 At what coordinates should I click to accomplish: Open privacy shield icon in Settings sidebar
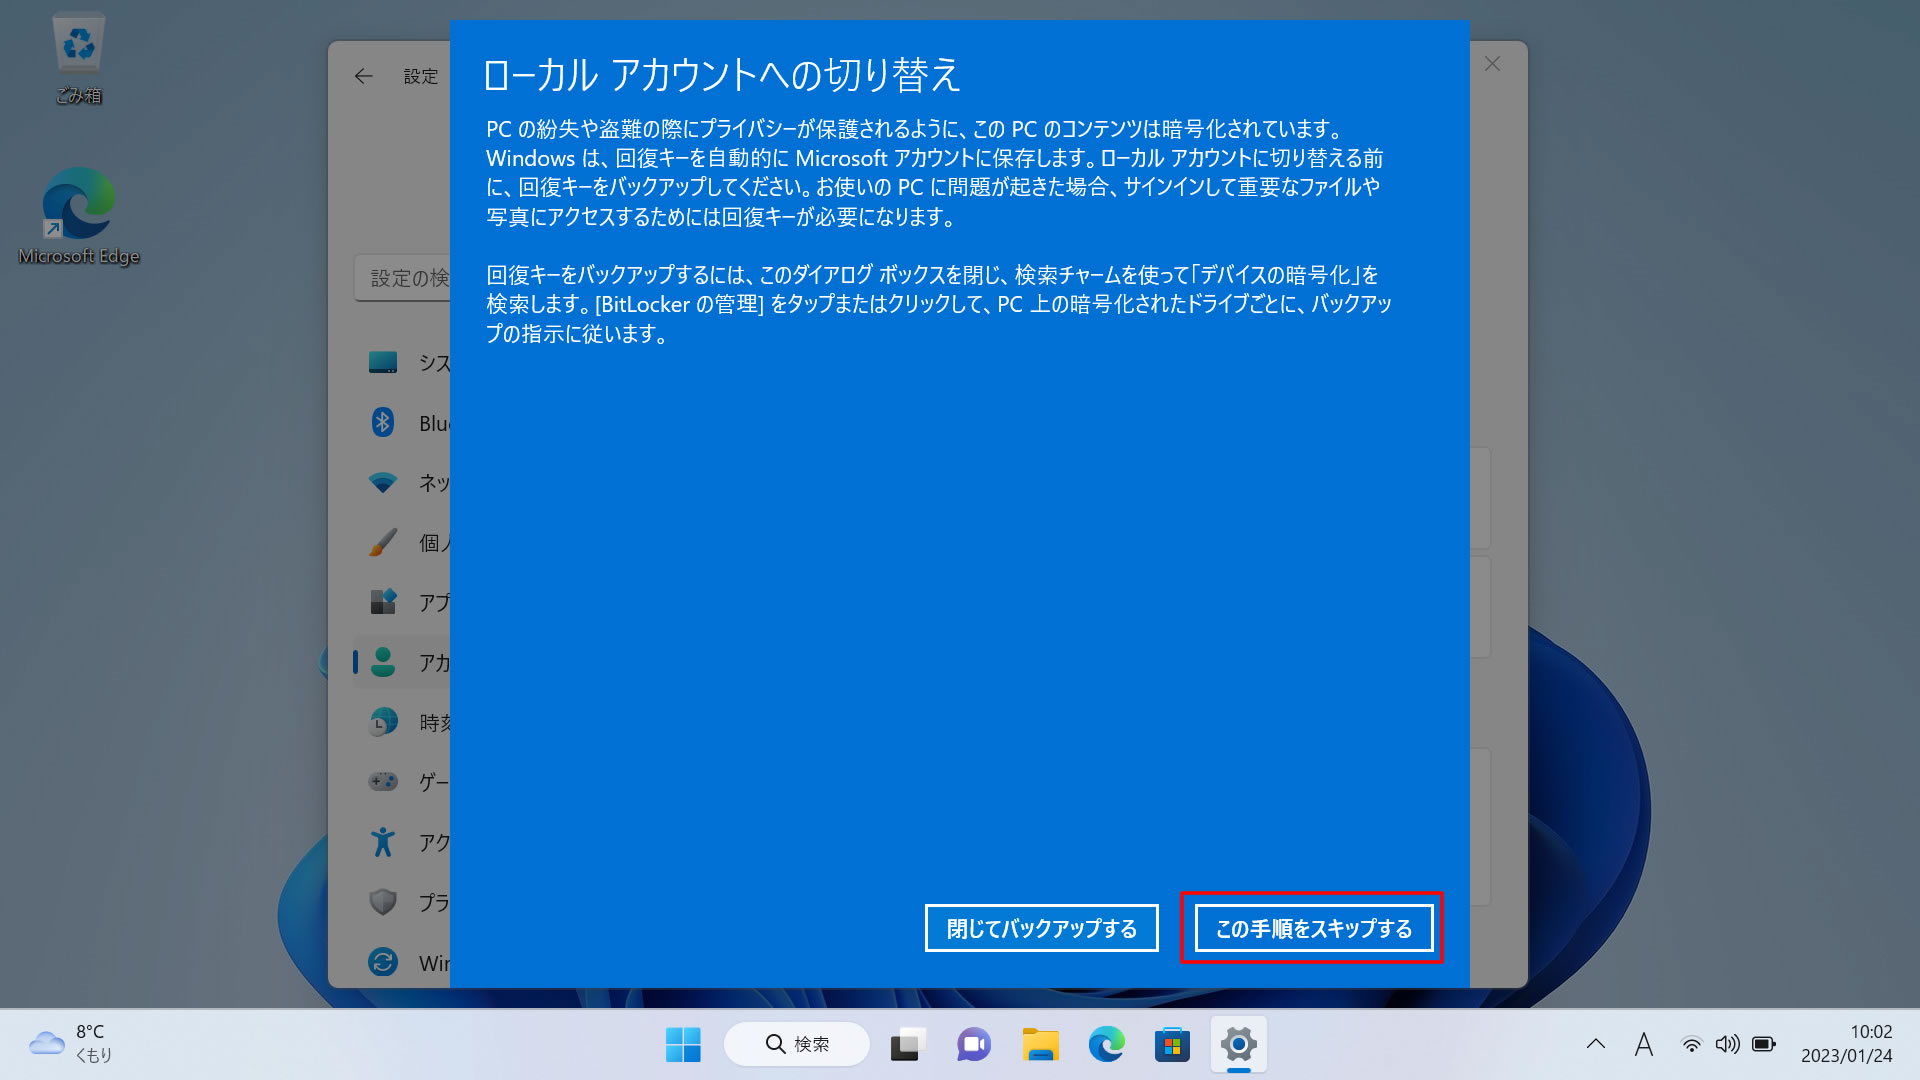[383, 902]
